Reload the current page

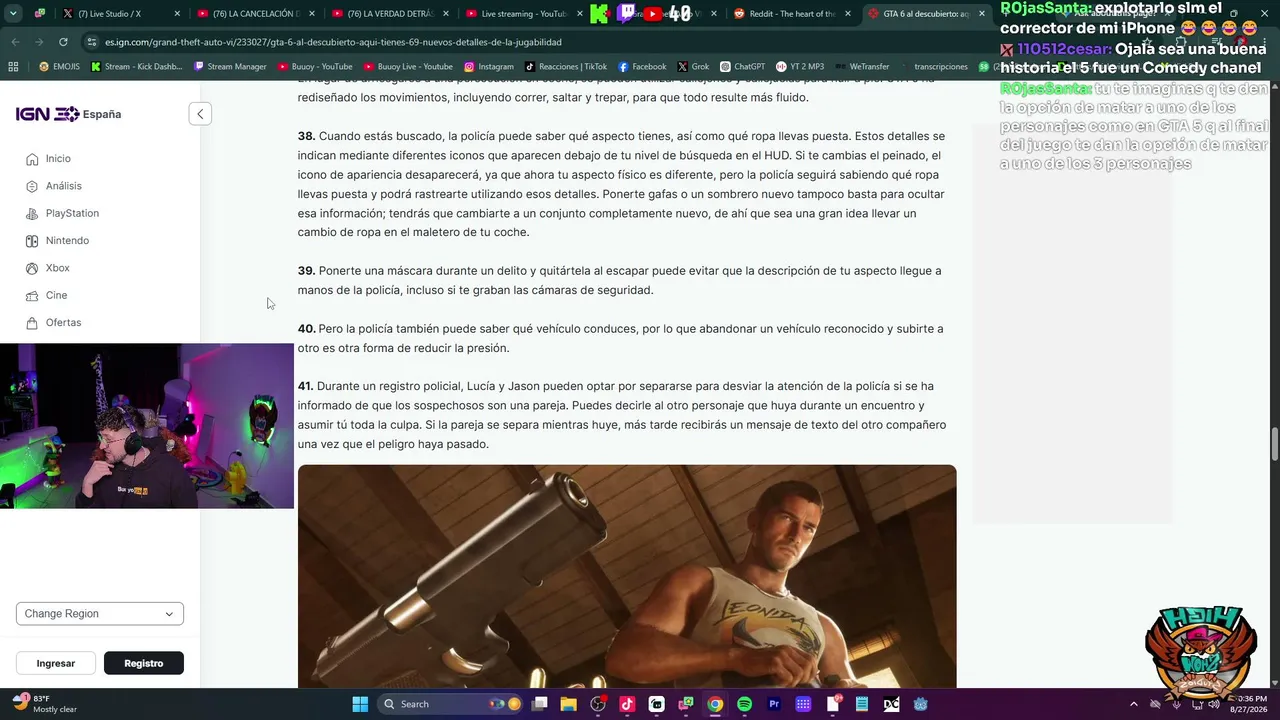pos(63,42)
